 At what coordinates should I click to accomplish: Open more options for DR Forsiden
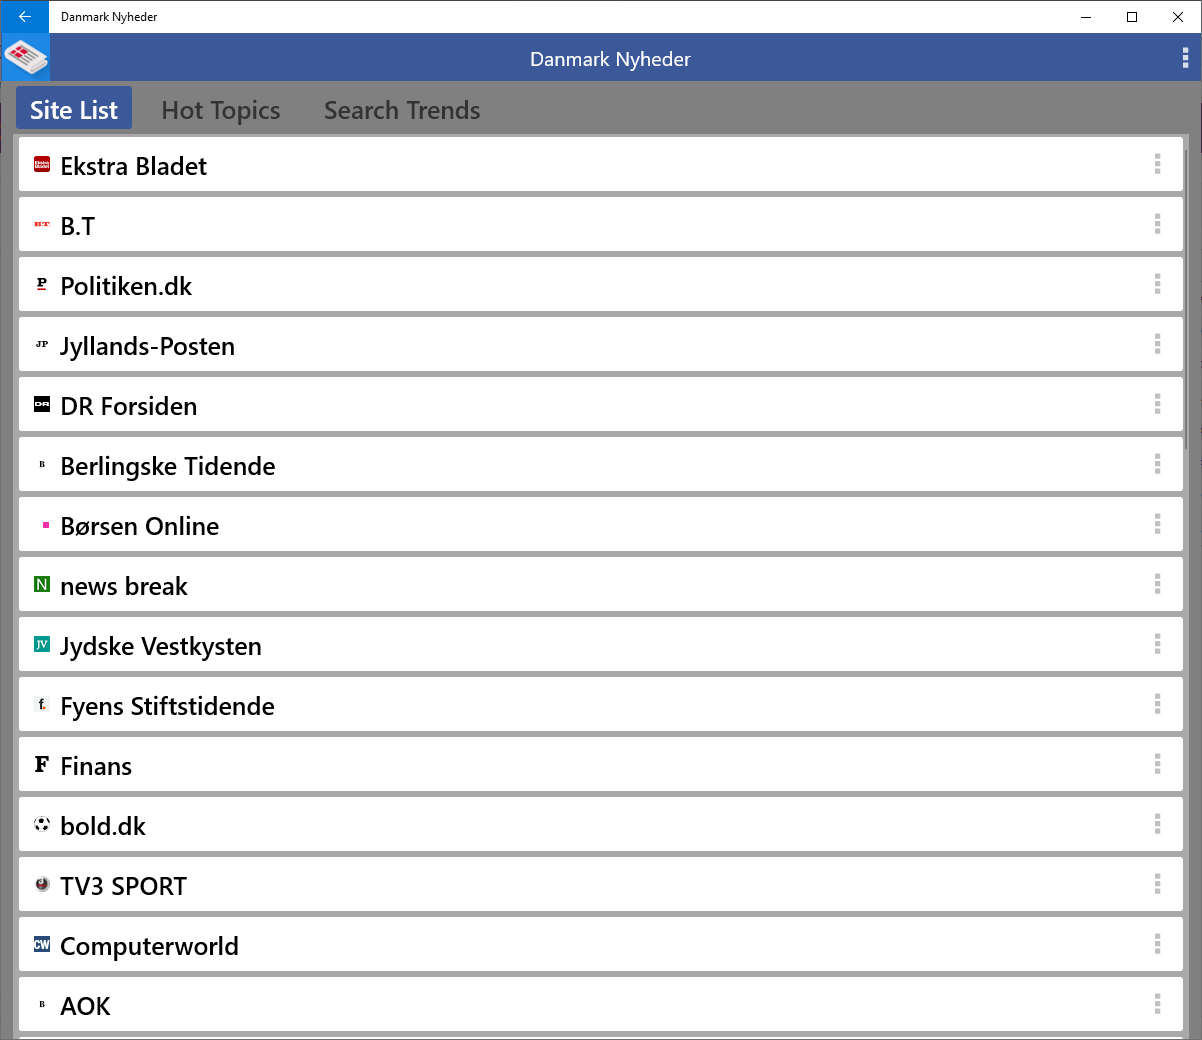tap(1157, 404)
